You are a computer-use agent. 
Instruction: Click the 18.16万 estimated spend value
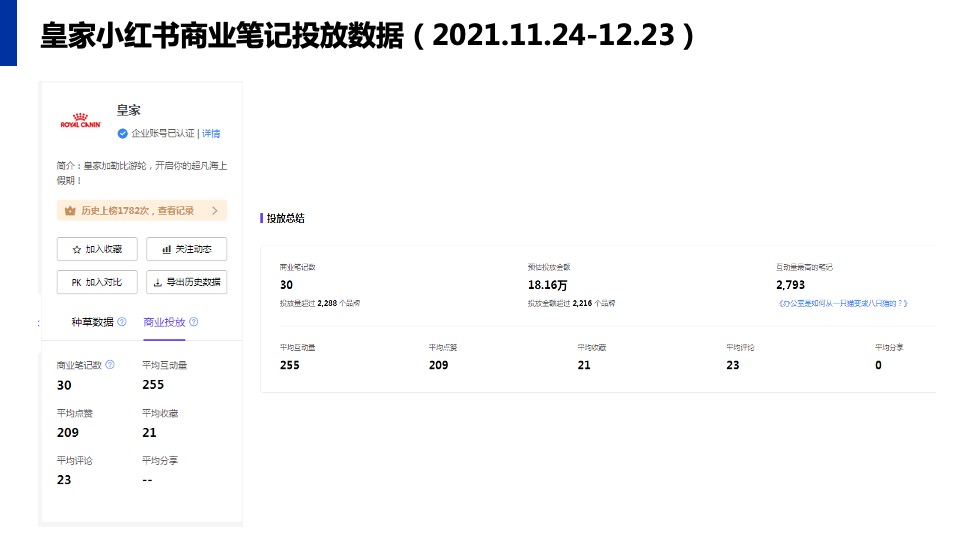(x=547, y=285)
